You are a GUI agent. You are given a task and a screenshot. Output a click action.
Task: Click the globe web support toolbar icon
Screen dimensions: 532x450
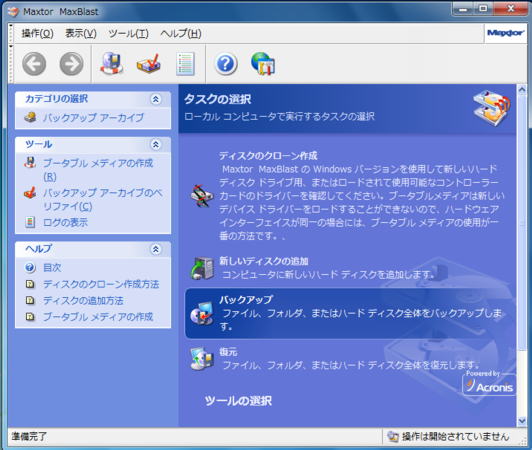(x=263, y=63)
